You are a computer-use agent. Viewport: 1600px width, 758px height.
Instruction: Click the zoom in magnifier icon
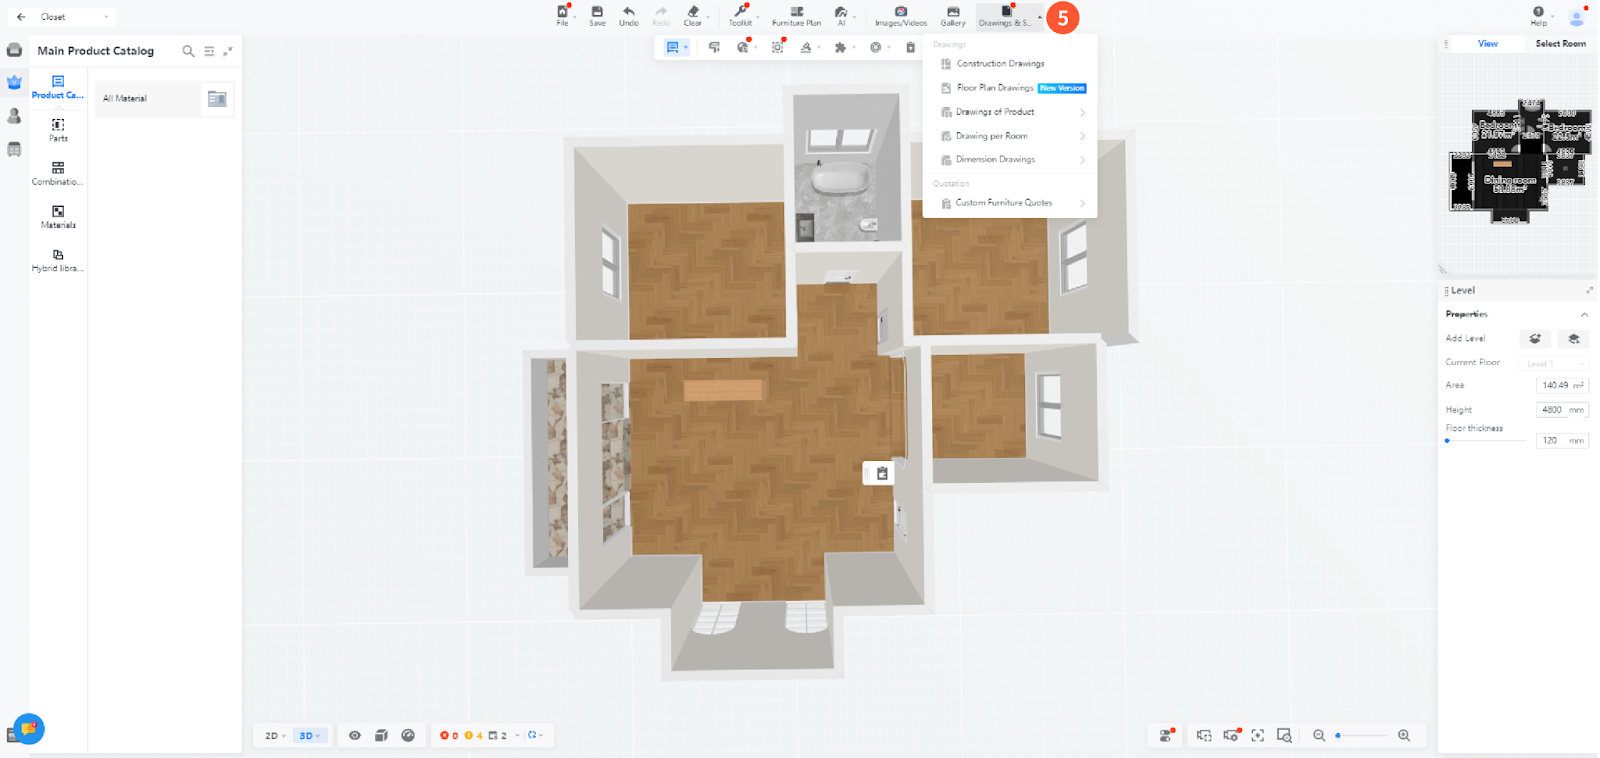pos(1404,735)
